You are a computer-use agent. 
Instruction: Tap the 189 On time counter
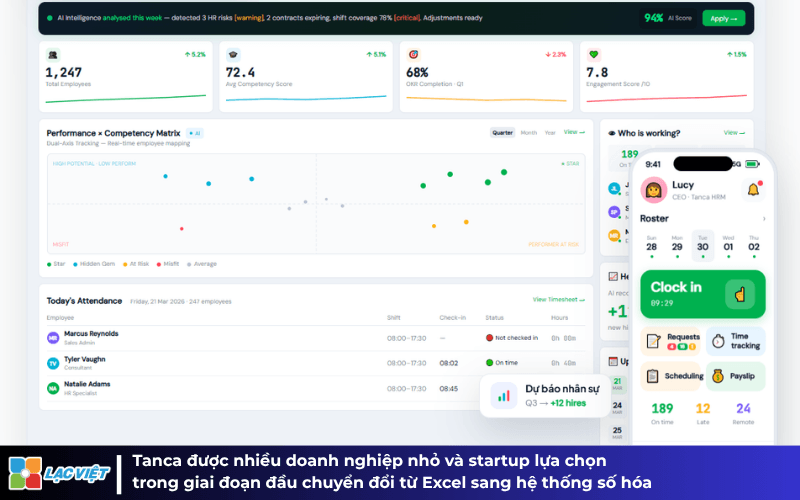point(662,413)
